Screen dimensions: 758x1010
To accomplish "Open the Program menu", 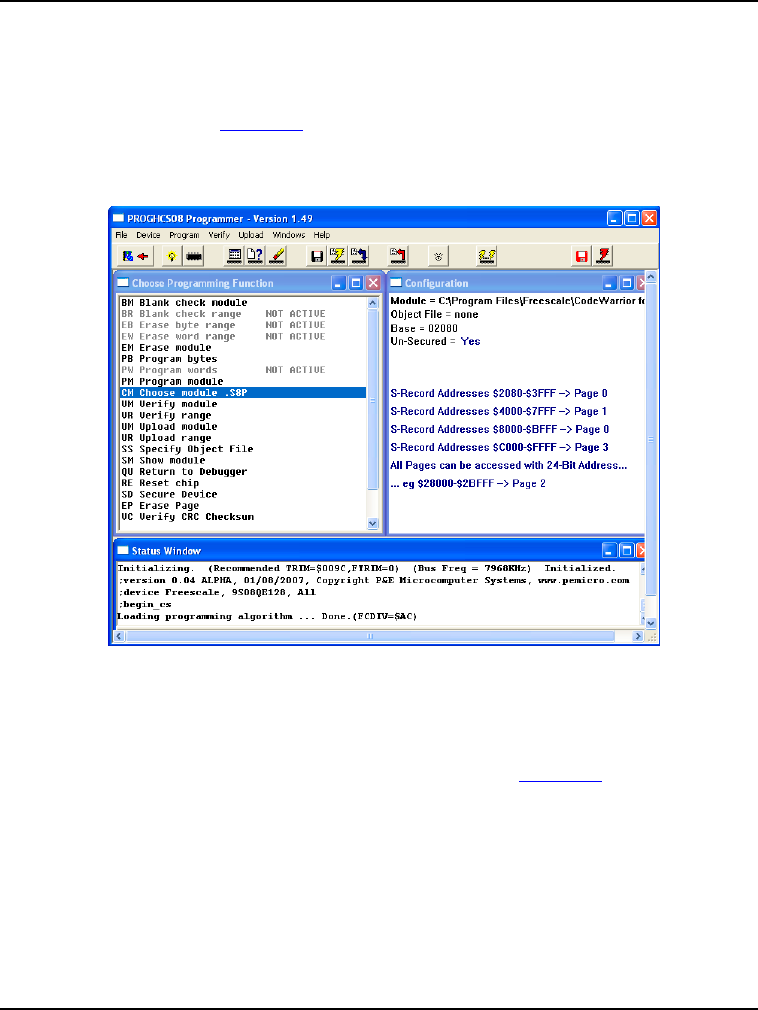I will [x=184, y=235].
